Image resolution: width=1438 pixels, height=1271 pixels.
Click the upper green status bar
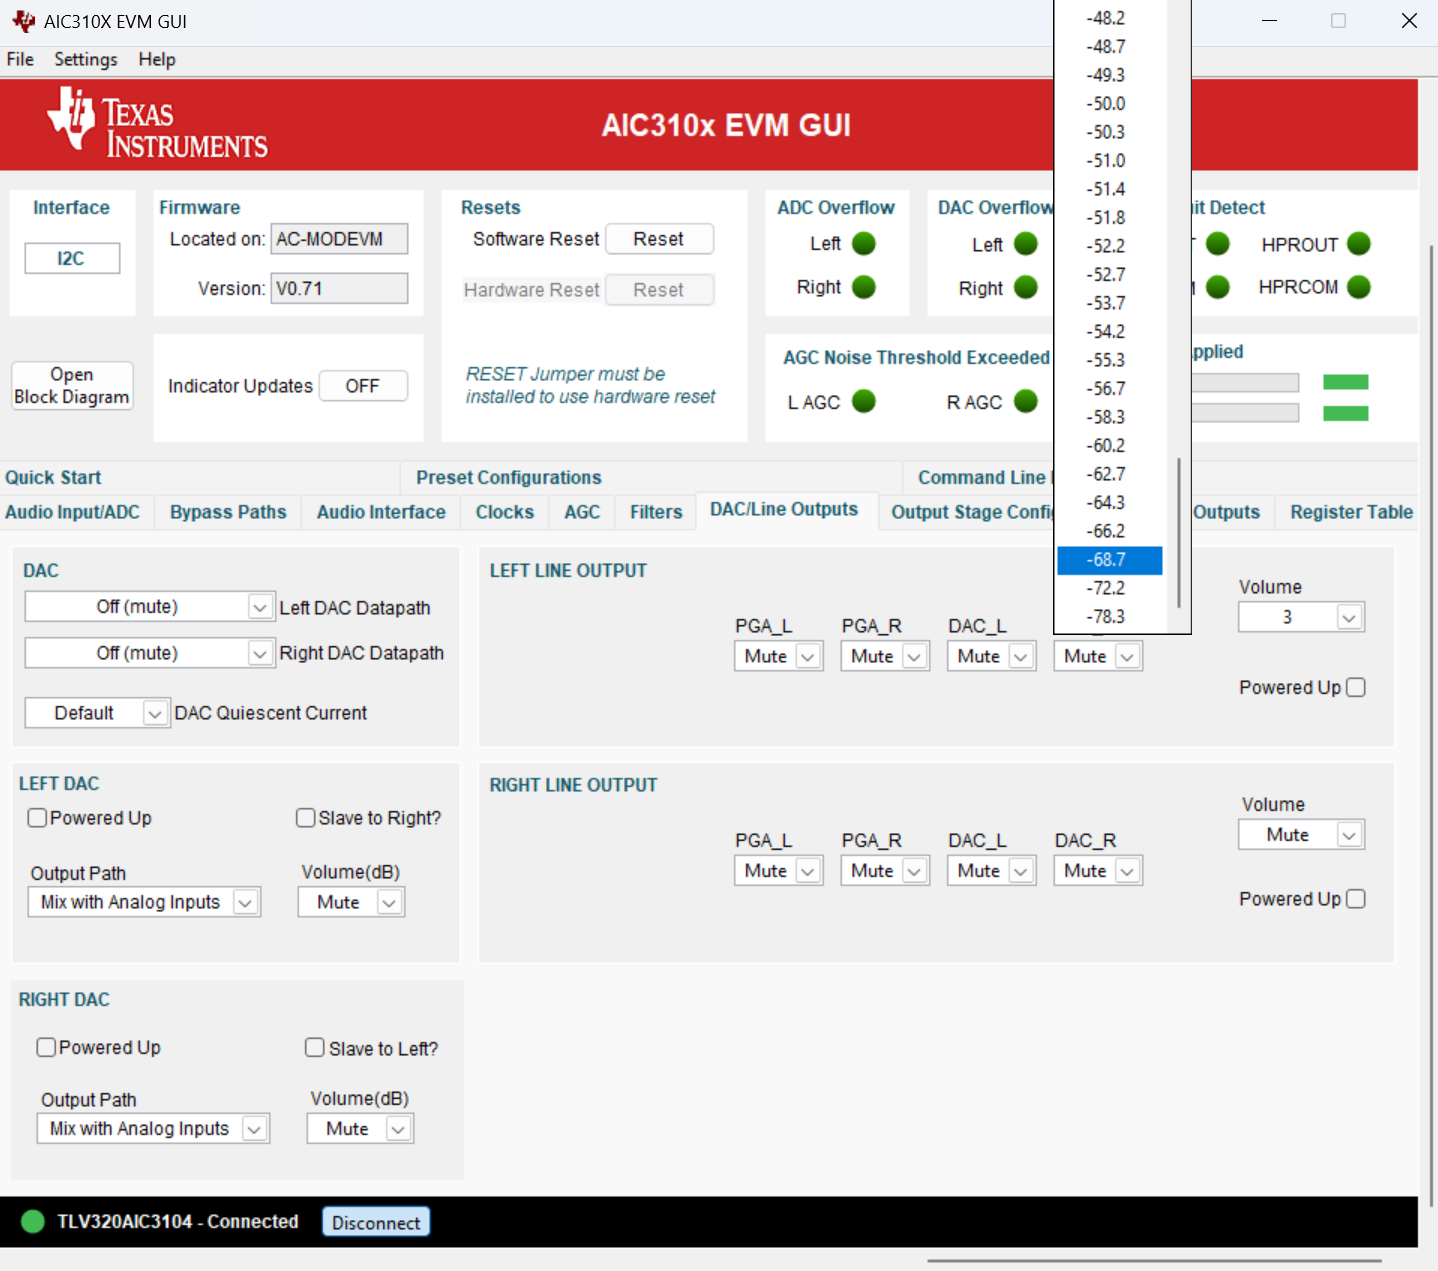click(x=1345, y=382)
